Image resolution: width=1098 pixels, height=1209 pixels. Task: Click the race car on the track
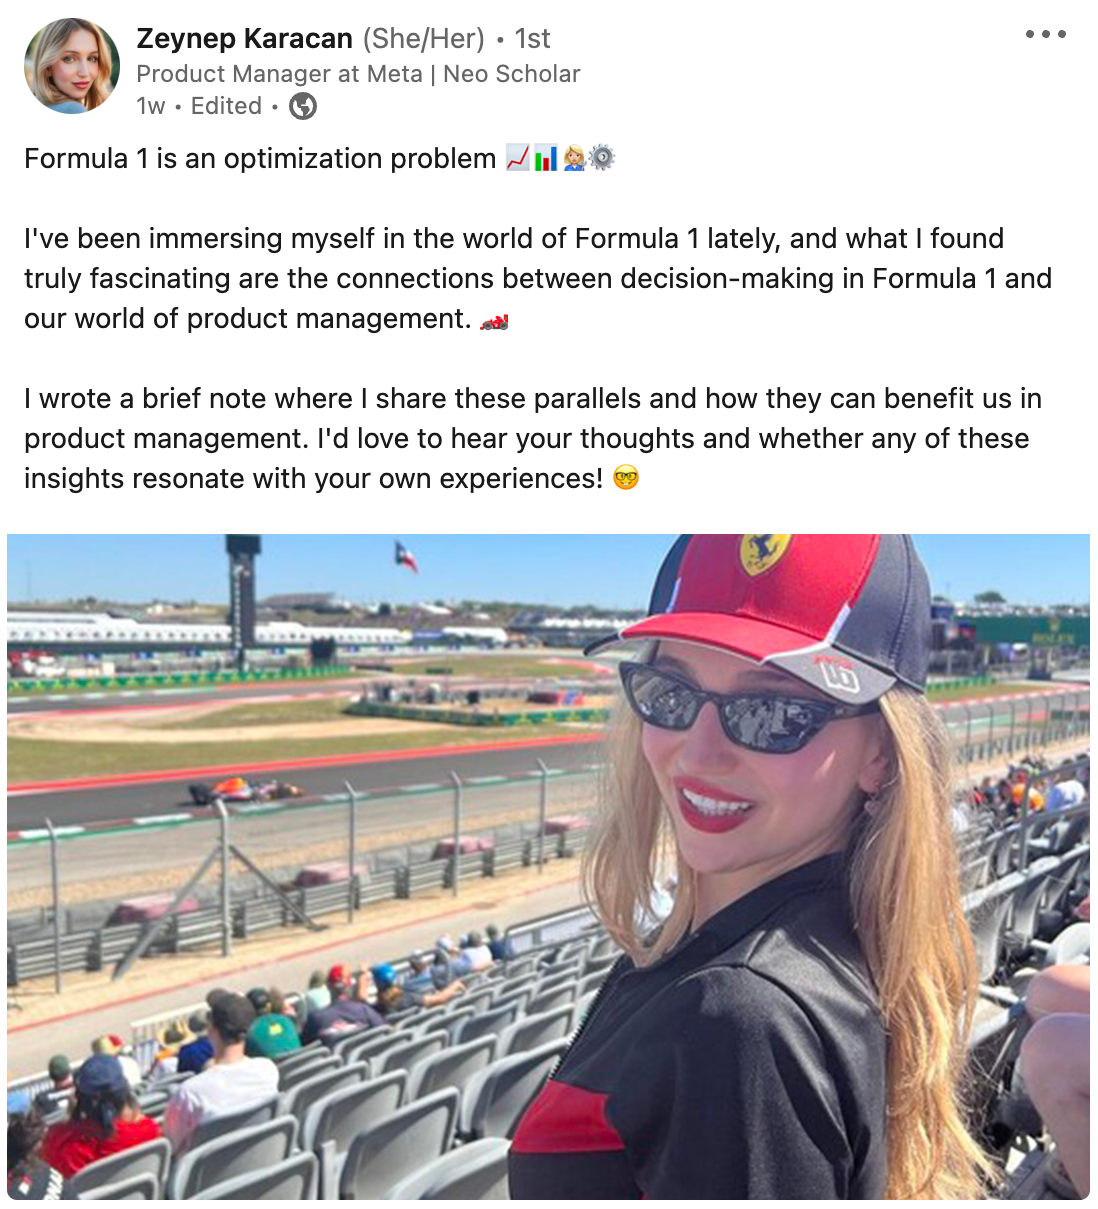coord(246,789)
